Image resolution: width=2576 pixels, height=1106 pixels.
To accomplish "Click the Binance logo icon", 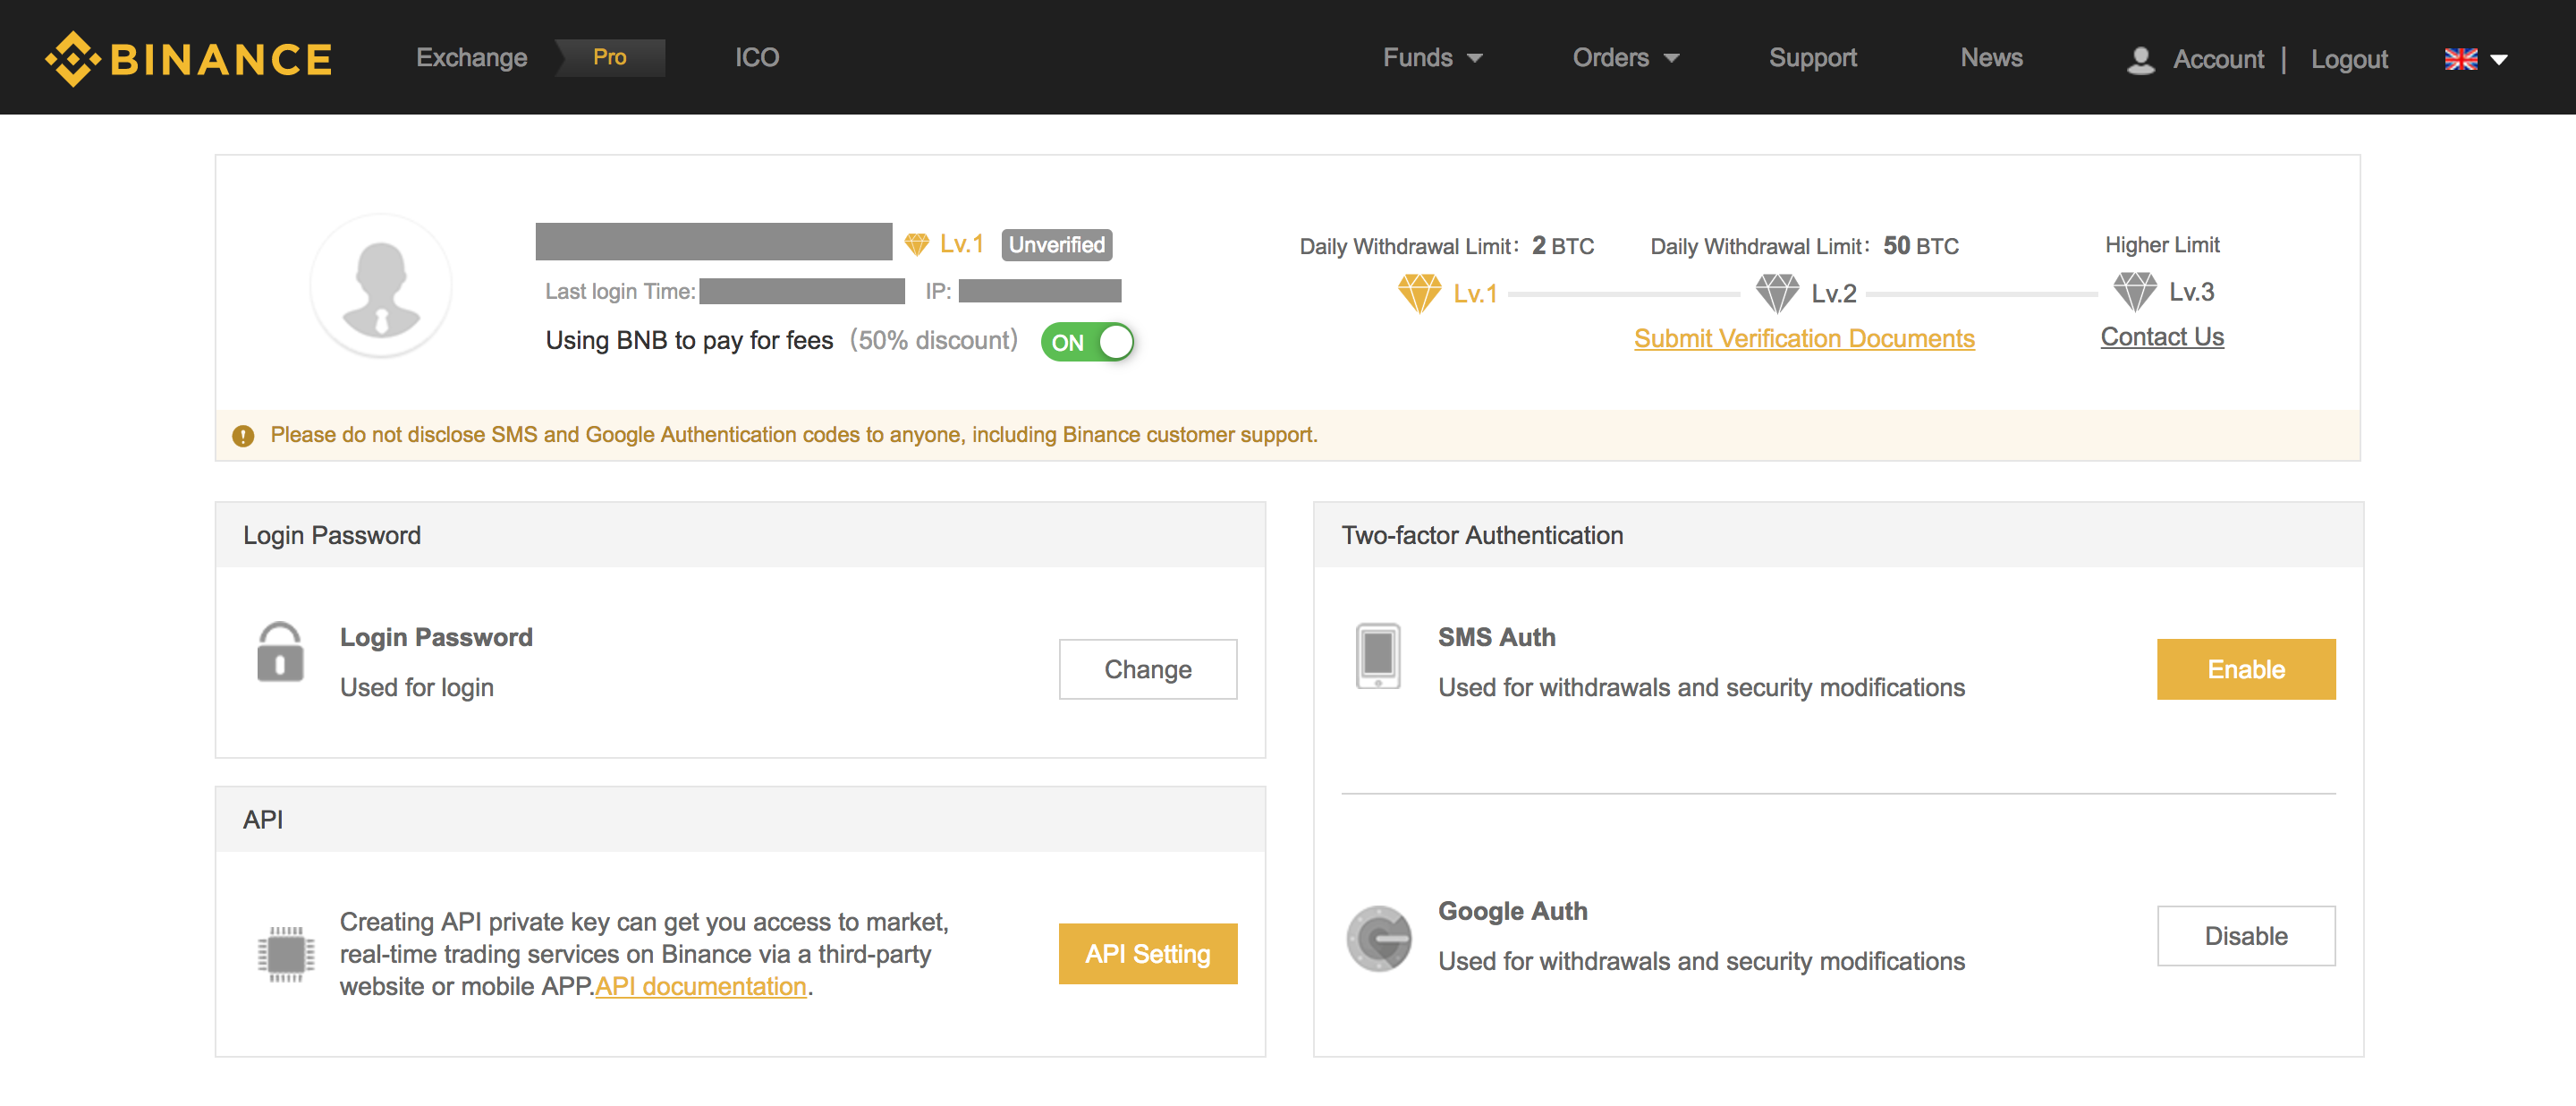I will point(65,57).
